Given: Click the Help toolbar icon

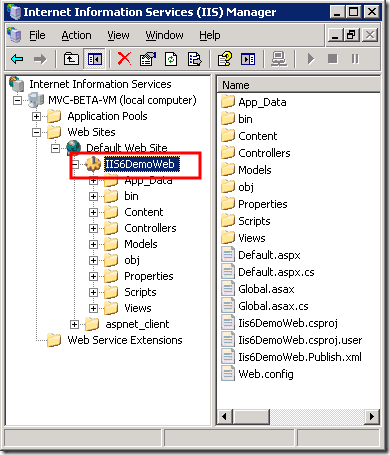Looking at the screenshot, I should point(225,59).
